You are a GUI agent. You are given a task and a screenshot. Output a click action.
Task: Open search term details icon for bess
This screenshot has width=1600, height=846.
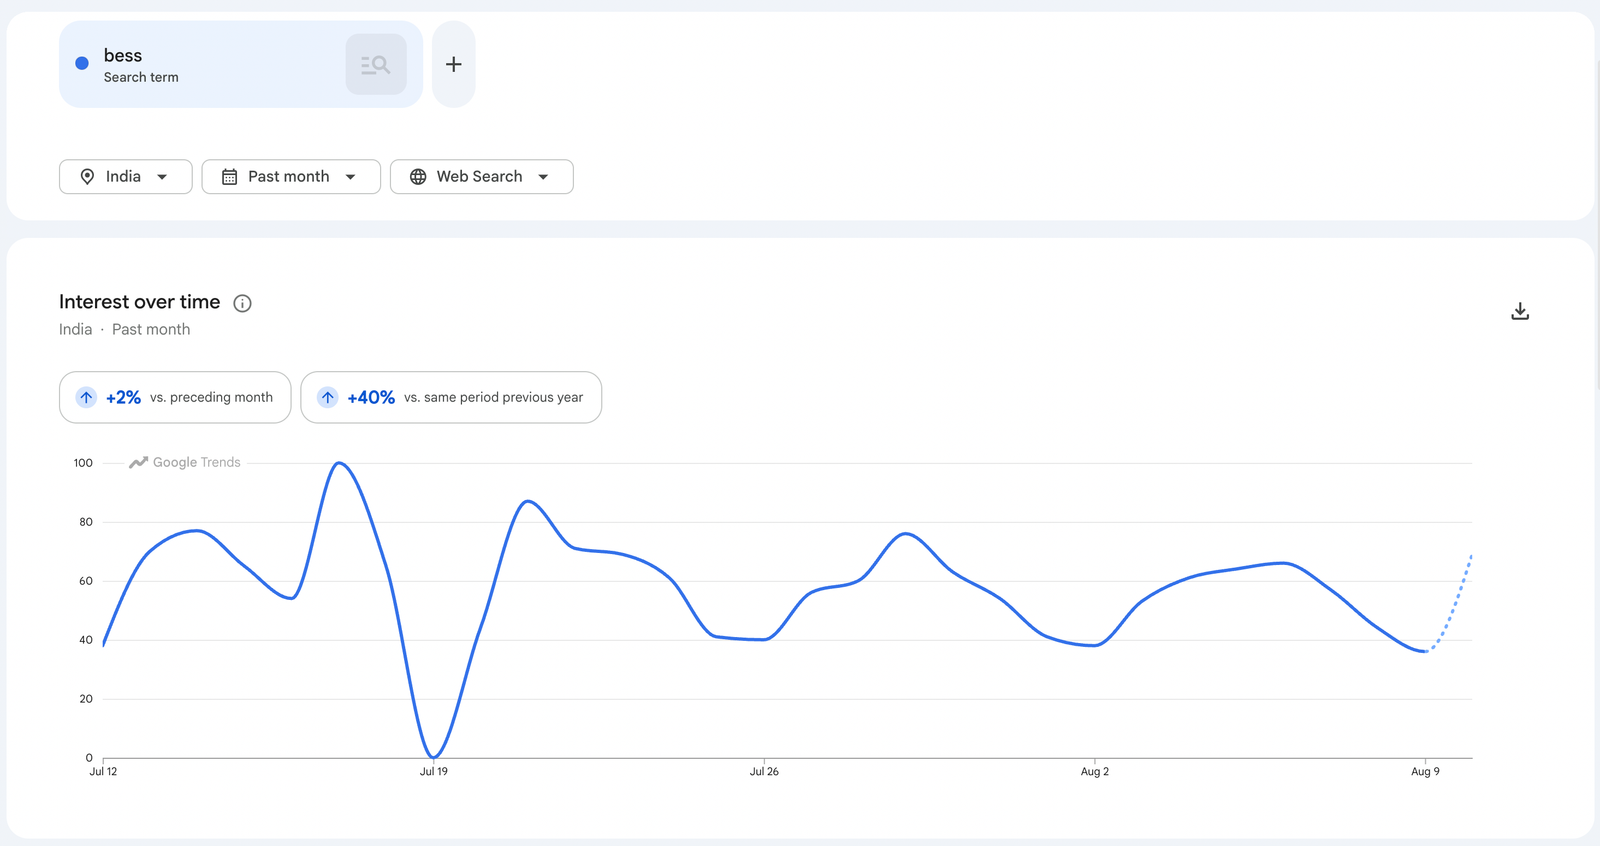pyautogui.click(x=376, y=65)
